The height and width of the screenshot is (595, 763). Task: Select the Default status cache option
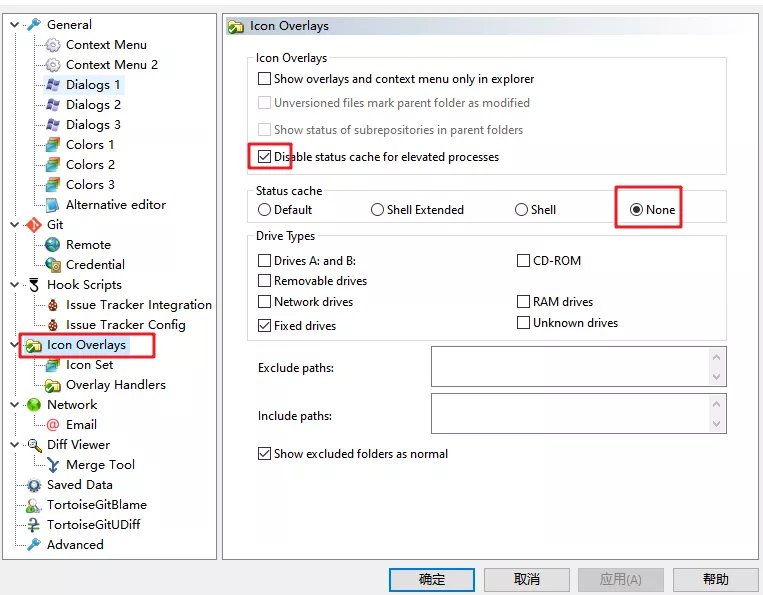(x=264, y=210)
